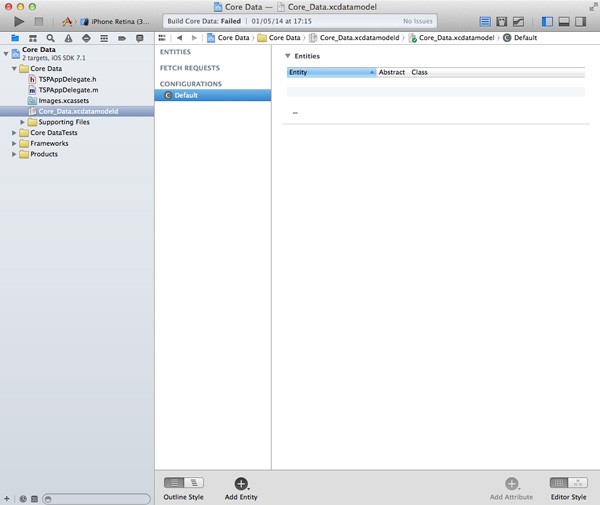Toggle the Debug area pane
The image size is (600, 505).
pyautogui.click(x=564, y=21)
